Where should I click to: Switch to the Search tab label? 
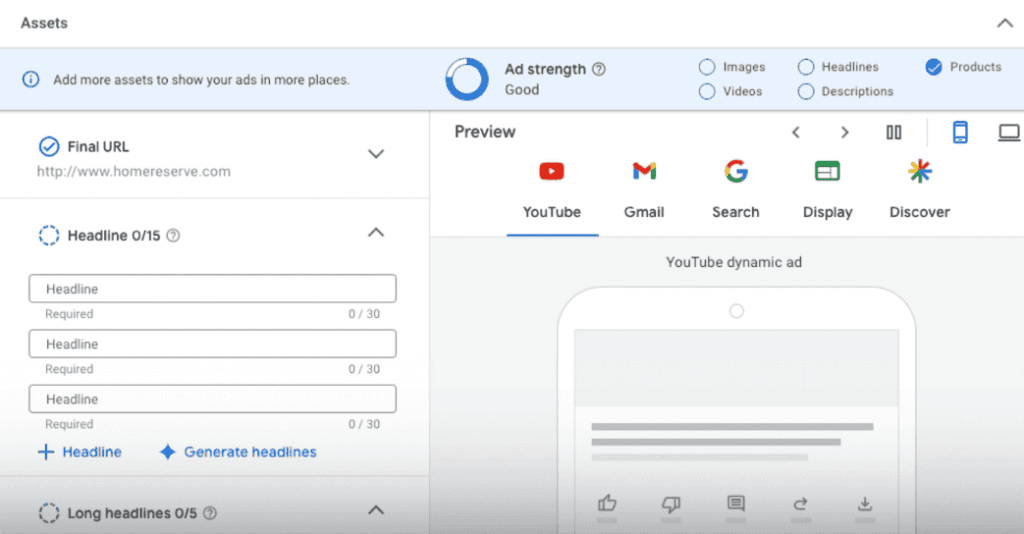[736, 212]
